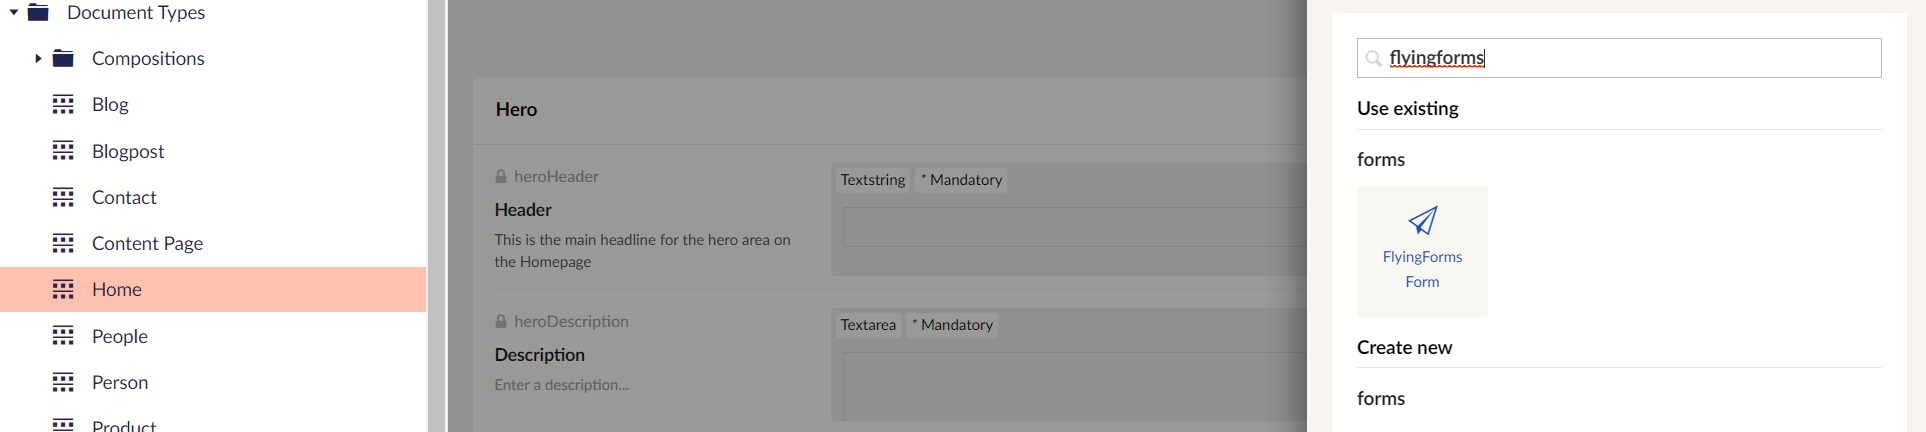This screenshot has height=432, width=1926.
Task: Open the Content Page document type
Action: click(147, 243)
